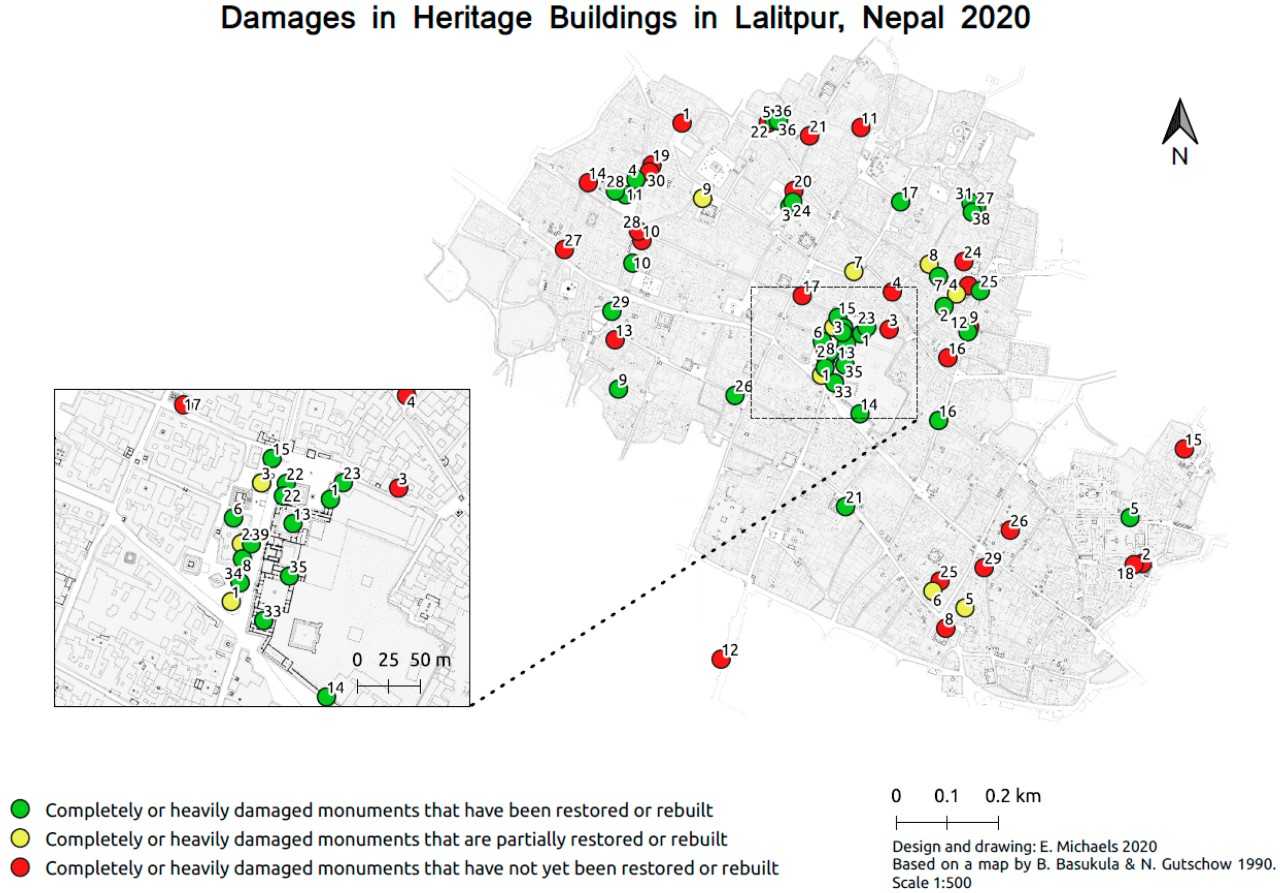Click the legend text about partially restored monuments
Viewport: 1280px width, 893px height.
click(386, 839)
